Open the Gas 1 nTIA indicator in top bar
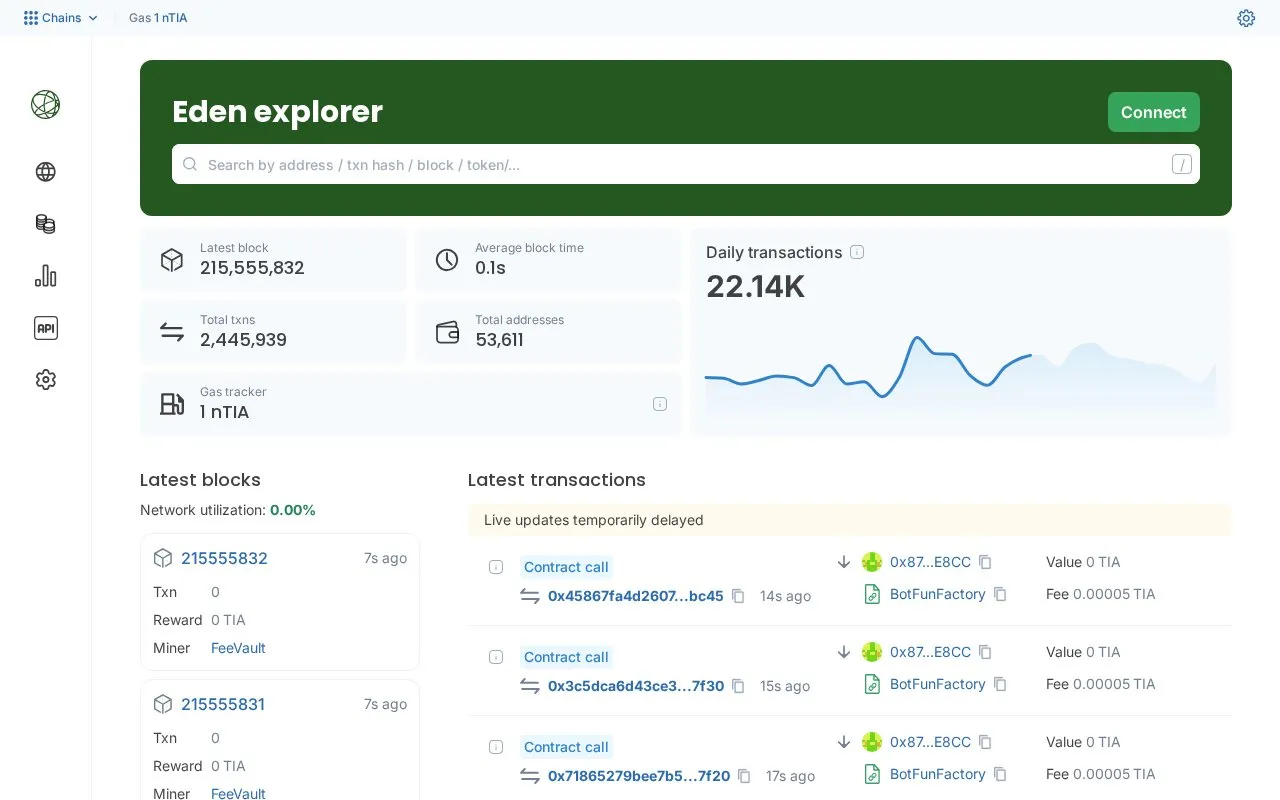1280x800 pixels. click(158, 18)
